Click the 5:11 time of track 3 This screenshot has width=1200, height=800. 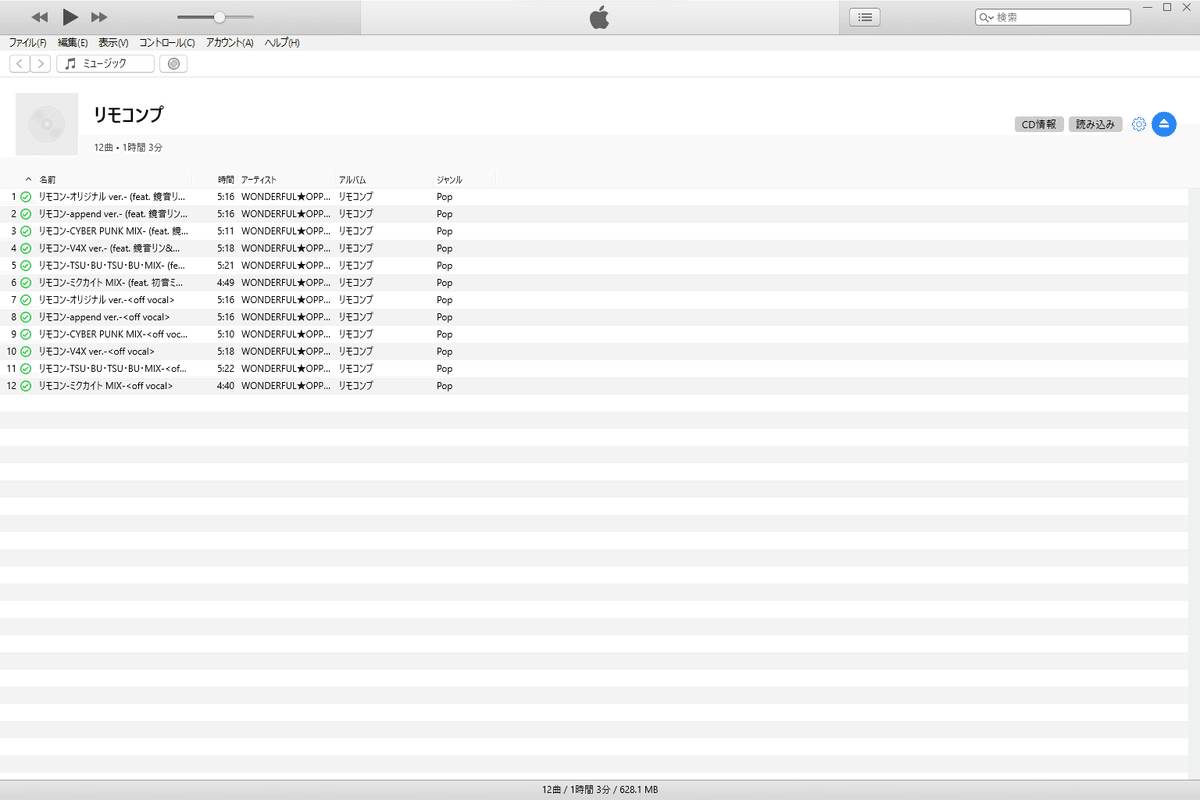point(225,231)
